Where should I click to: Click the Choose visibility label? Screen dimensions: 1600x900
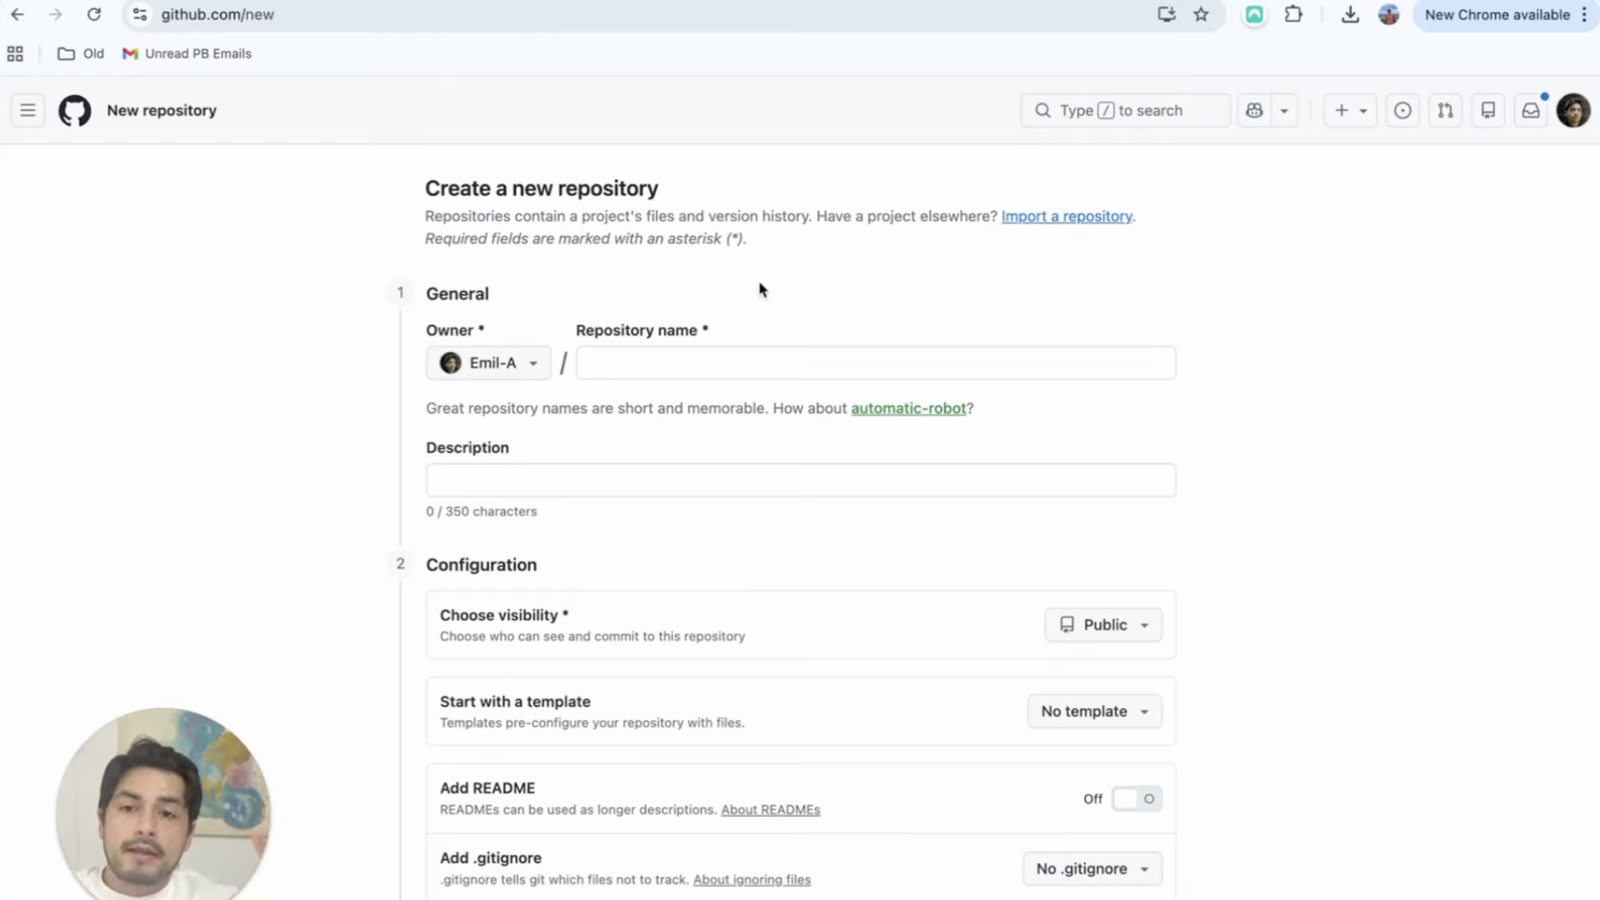504,615
